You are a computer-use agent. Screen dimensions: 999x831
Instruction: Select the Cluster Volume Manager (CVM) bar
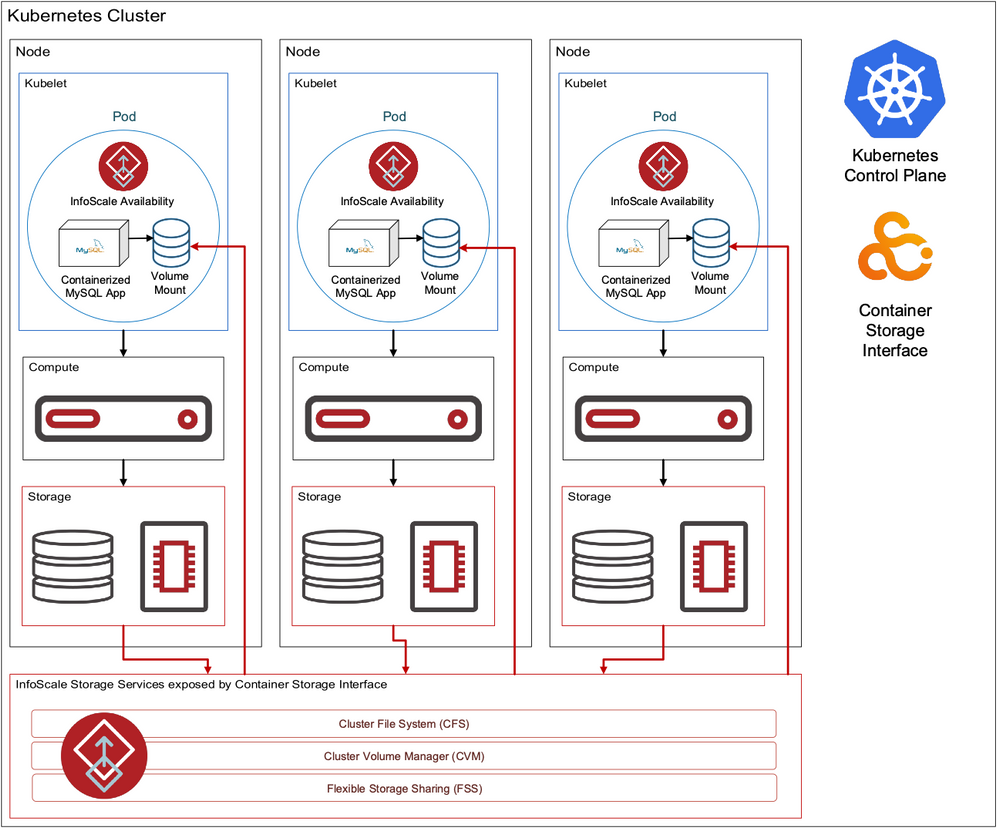[x=404, y=756]
